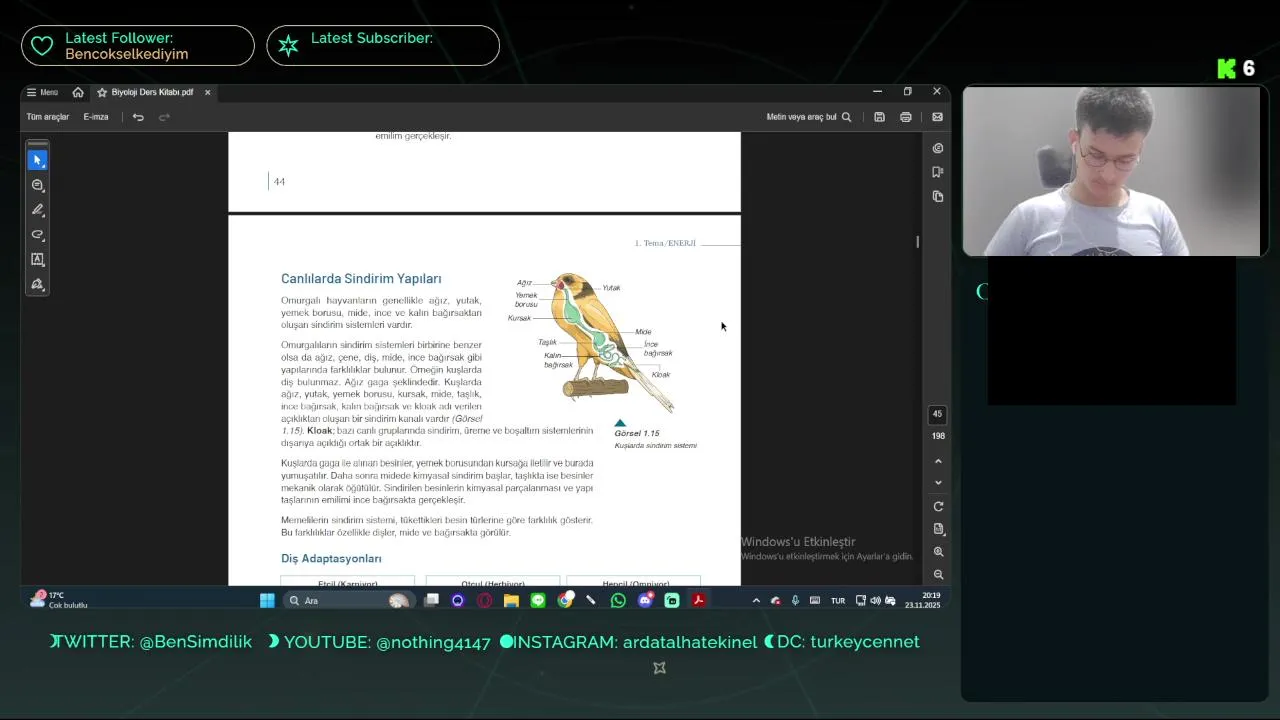
Task: Choose the add text box tool
Action: point(38,259)
